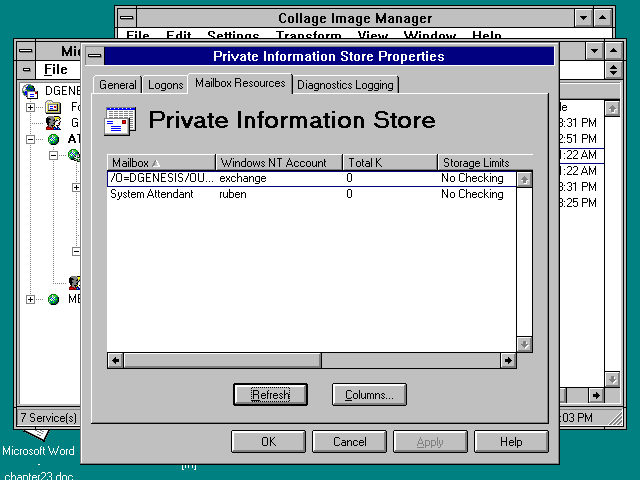Minimize the Collage Image Manager window

584,18
